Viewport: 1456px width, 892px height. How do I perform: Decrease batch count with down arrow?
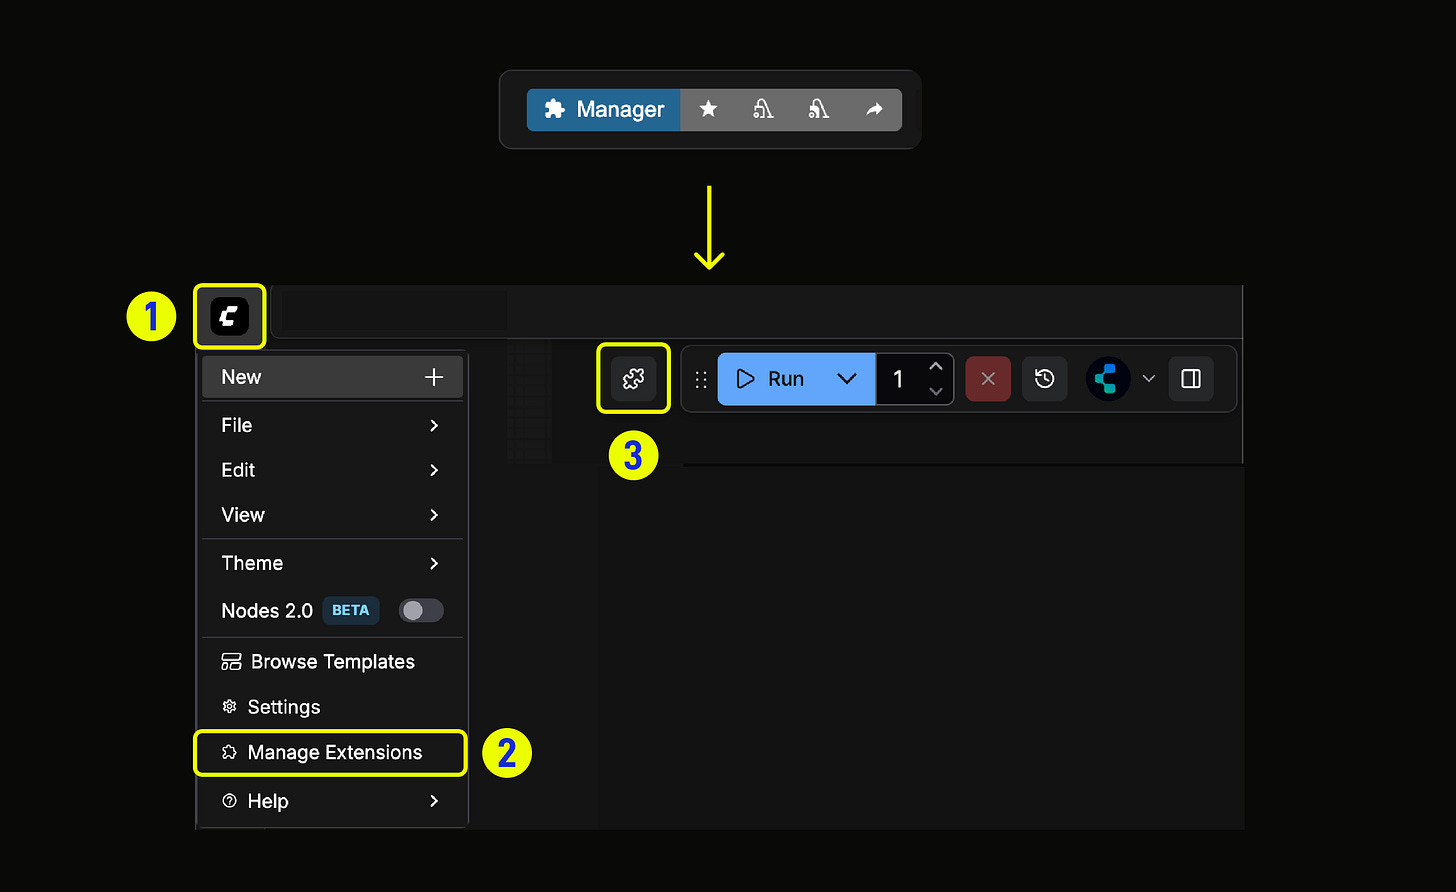(936, 392)
